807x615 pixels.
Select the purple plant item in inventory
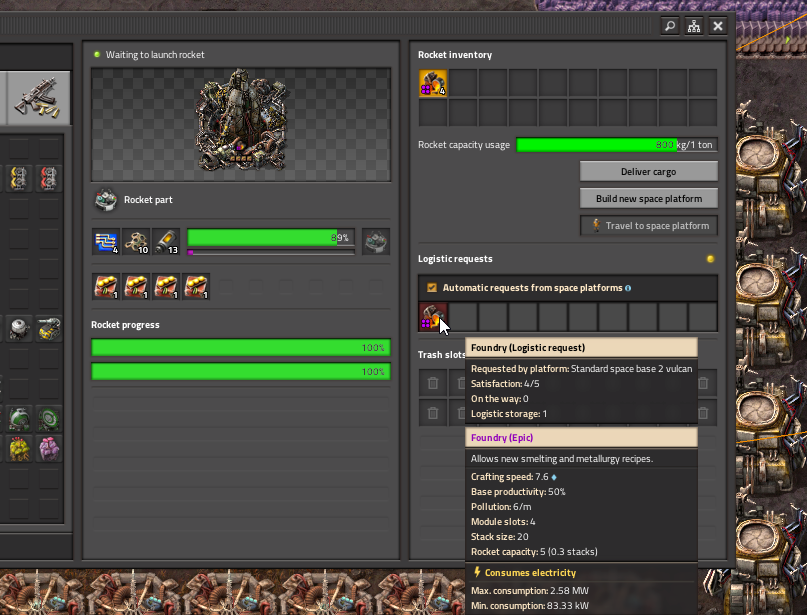(x=49, y=449)
